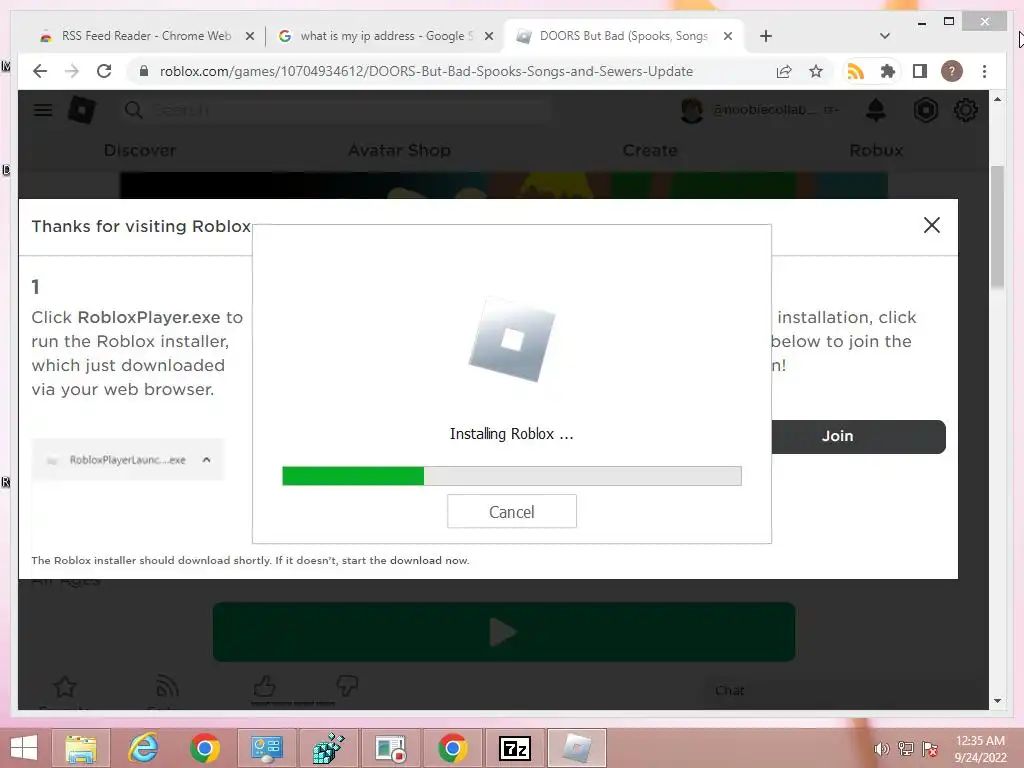Open the Create menu item
Screen dimensions: 1024x768
click(x=650, y=150)
